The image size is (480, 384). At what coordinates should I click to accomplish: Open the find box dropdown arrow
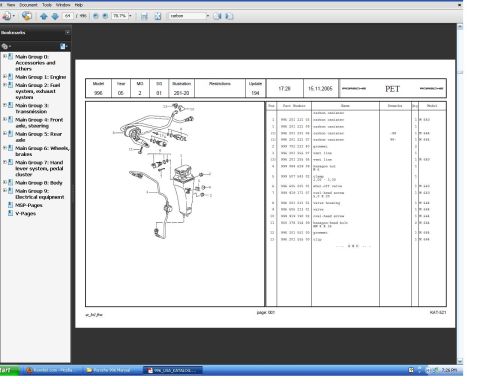(208, 16)
